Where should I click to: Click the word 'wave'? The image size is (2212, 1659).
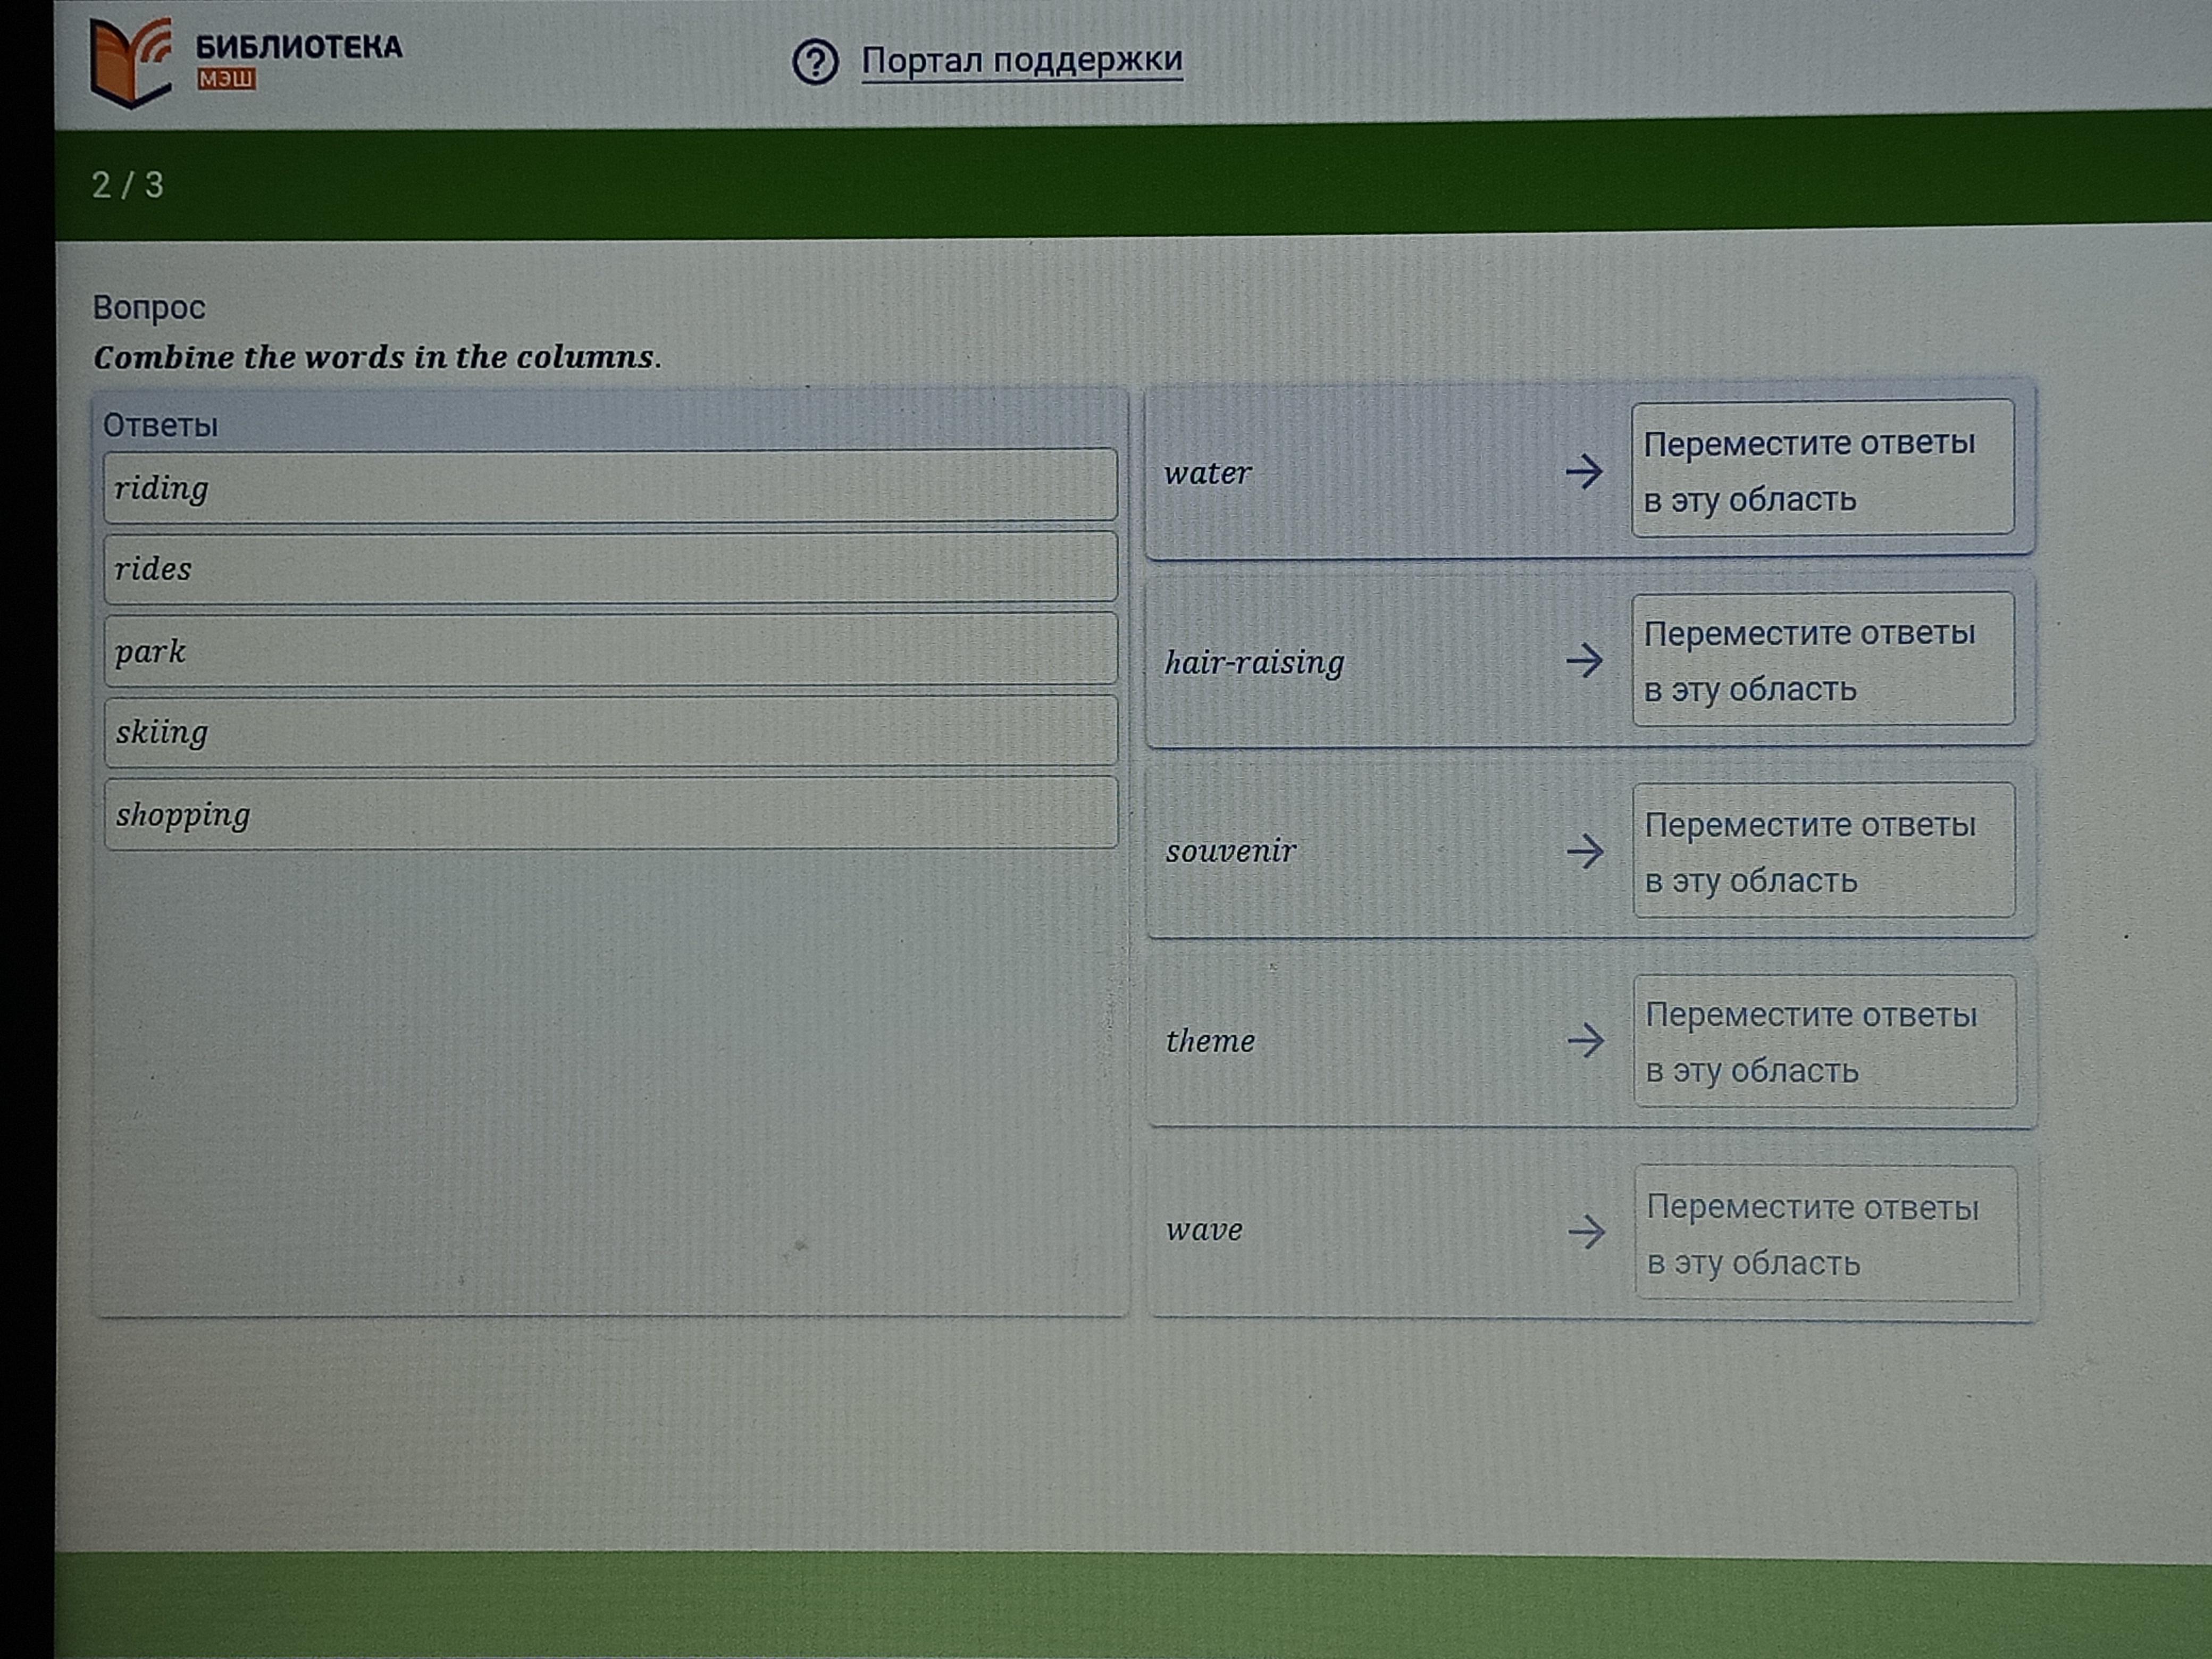tap(1204, 1230)
